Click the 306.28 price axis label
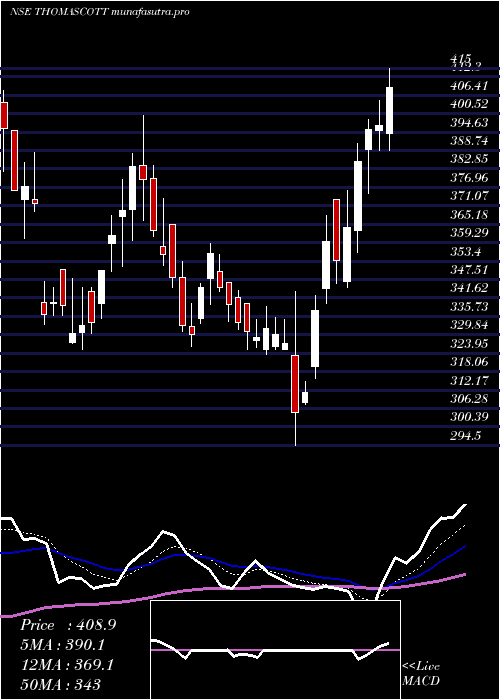The image size is (500, 700). [x=468, y=399]
